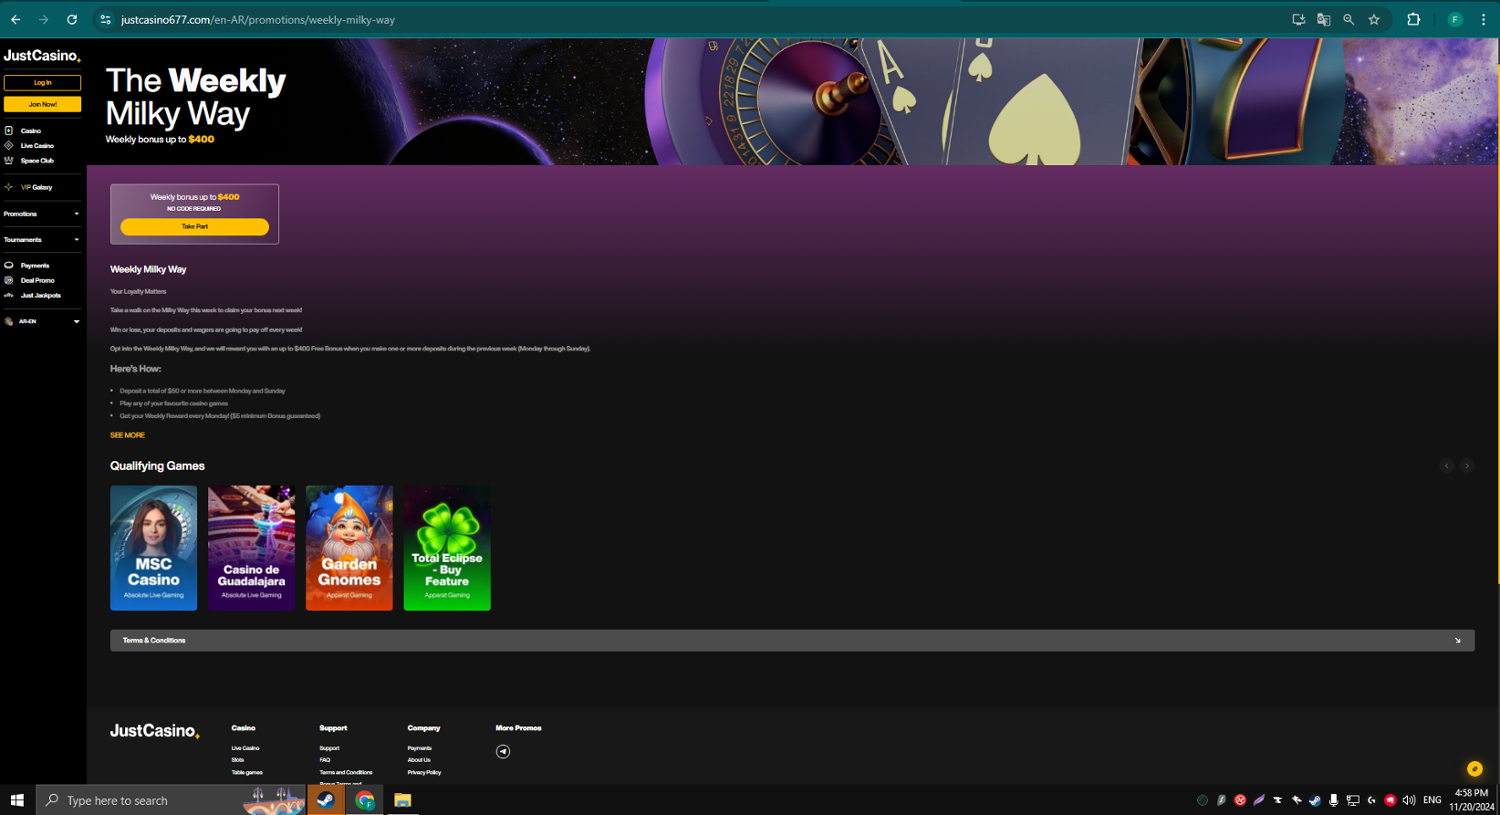Open the footer Slots link
The image size is (1500, 815).
pos(238,760)
